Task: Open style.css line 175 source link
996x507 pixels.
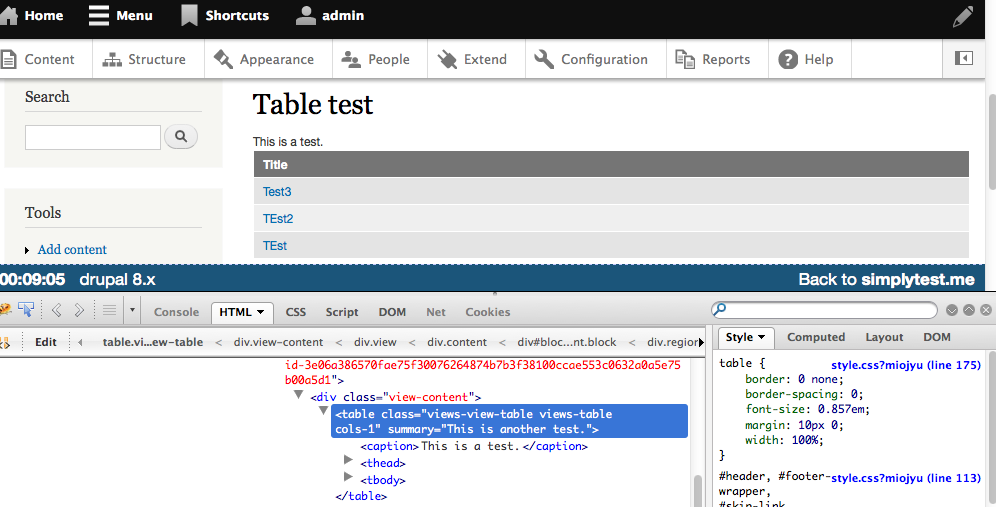Action: coord(905,365)
